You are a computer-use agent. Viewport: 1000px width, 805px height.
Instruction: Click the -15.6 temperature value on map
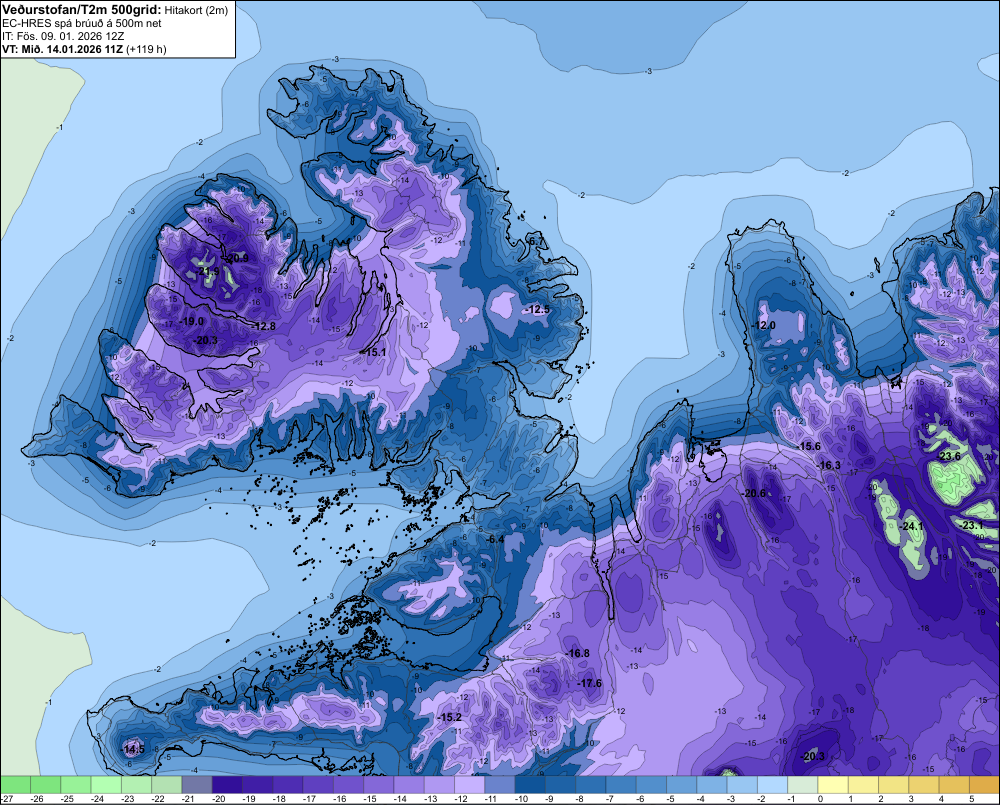coord(809,446)
